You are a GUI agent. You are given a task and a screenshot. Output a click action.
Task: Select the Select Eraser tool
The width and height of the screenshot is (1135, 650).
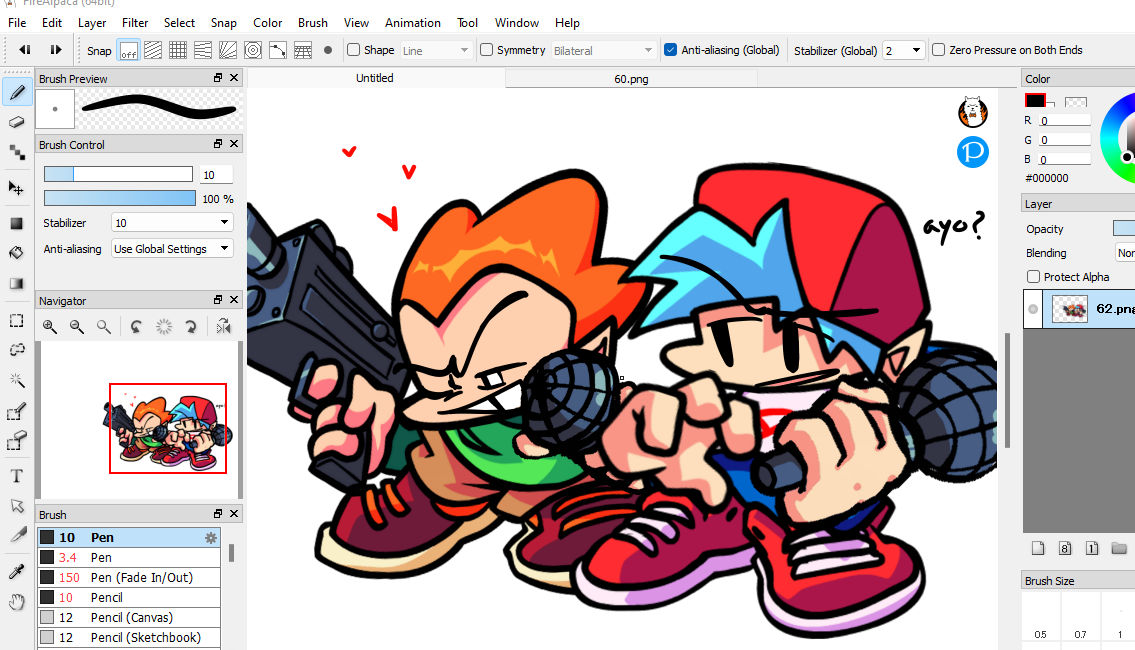click(17, 441)
